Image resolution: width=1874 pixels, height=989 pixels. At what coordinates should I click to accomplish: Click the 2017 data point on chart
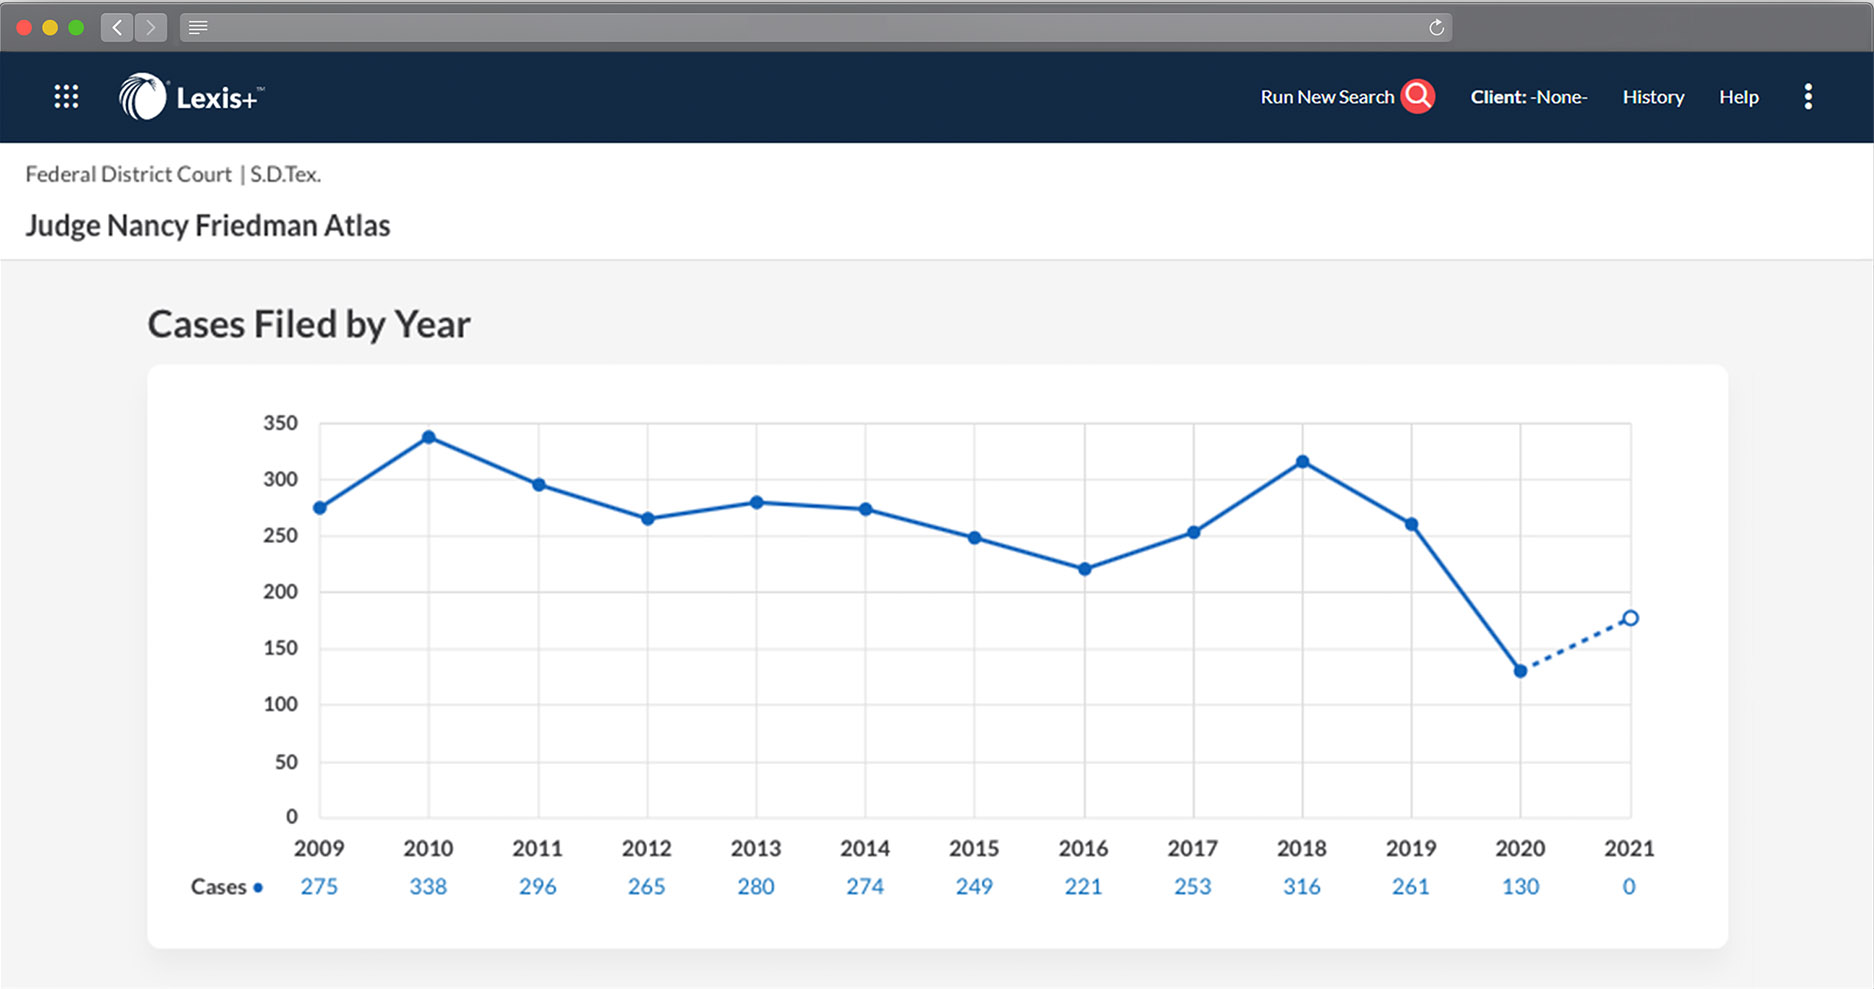pyautogui.click(x=1193, y=533)
